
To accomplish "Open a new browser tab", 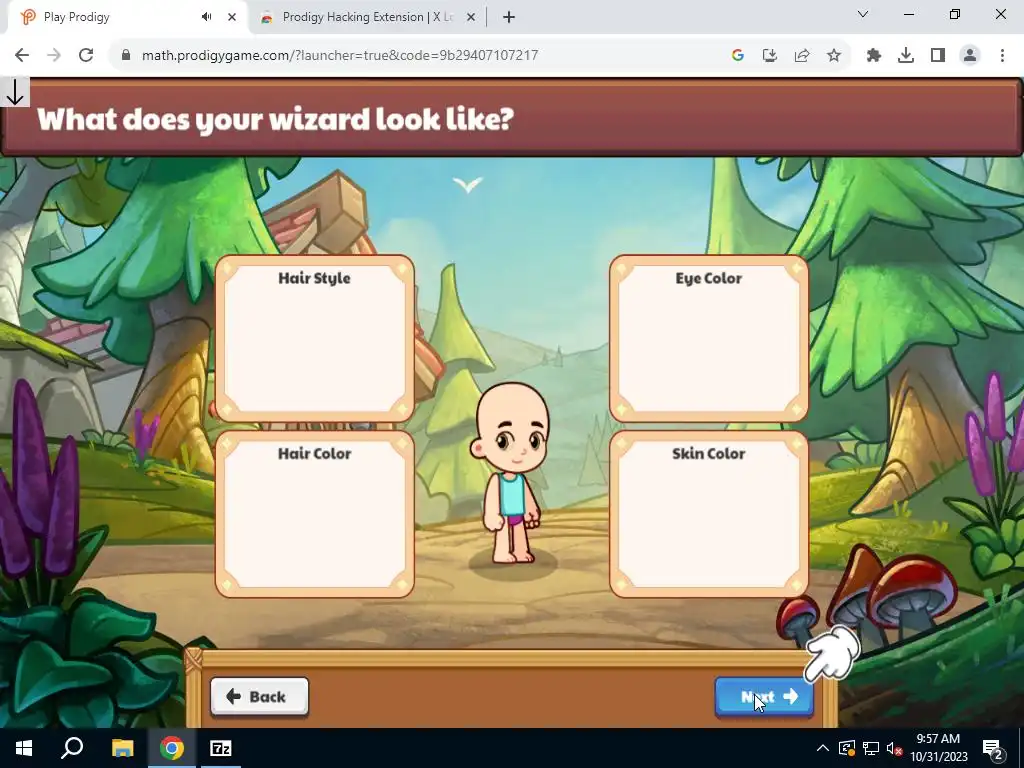I will click(x=509, y=17).
